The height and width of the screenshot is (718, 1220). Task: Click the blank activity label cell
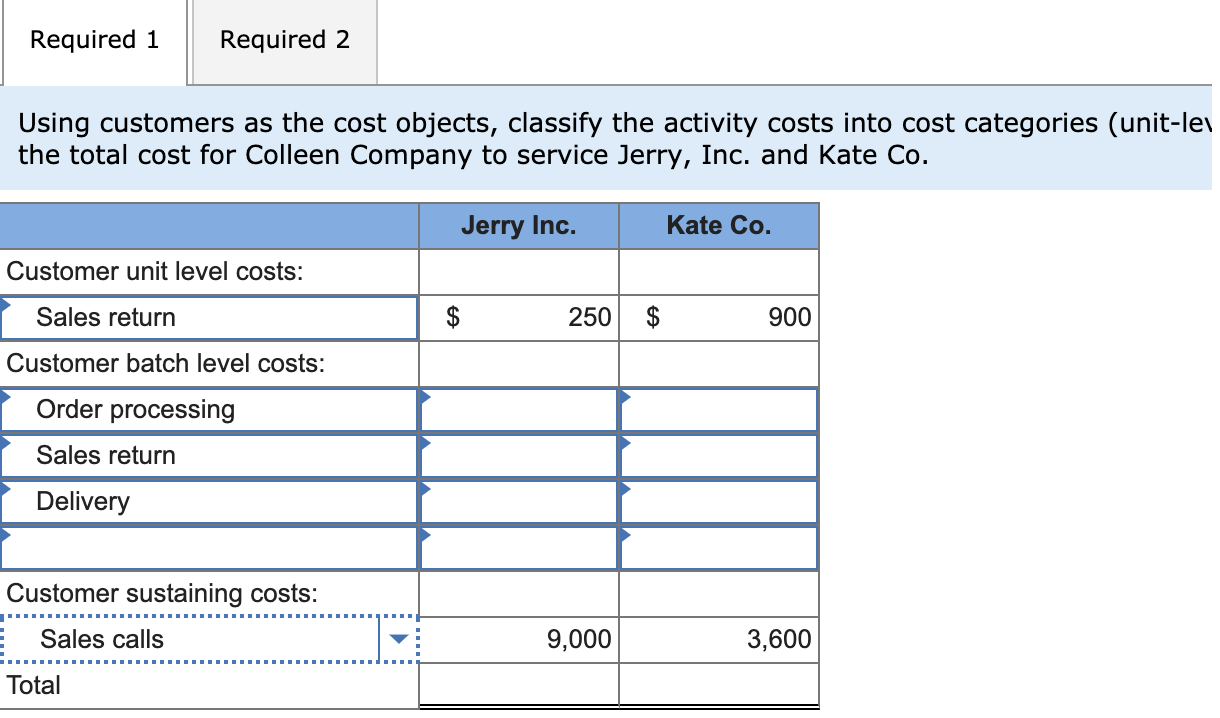pos(200,547)
